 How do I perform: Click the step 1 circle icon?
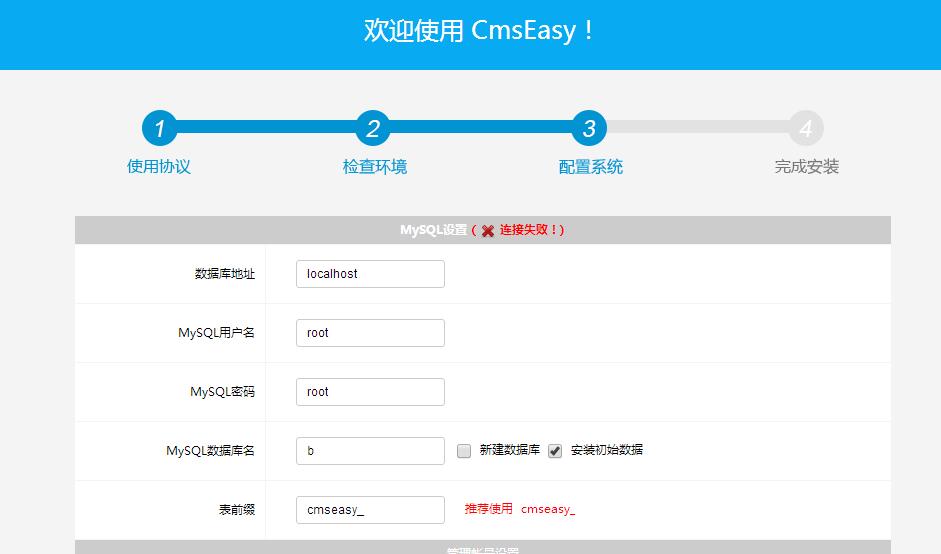pyautogui.click(x=159, y=128)
